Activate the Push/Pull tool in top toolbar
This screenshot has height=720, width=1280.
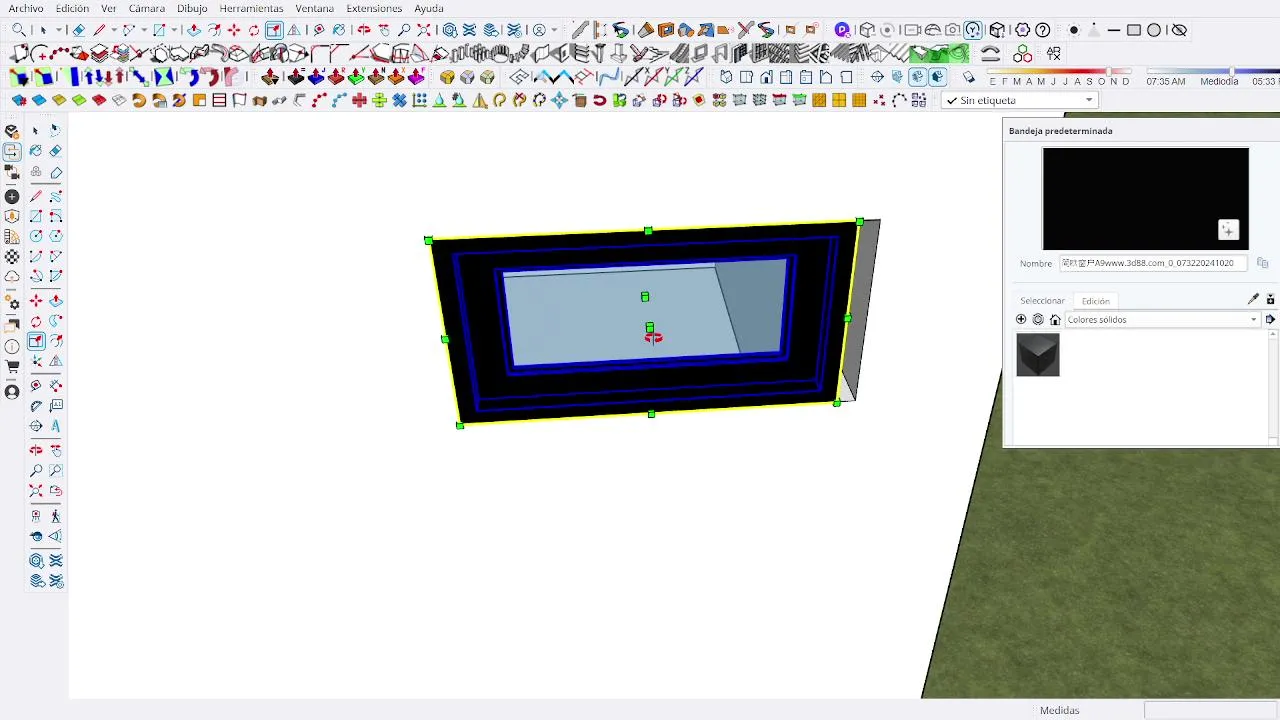point(194,30)
